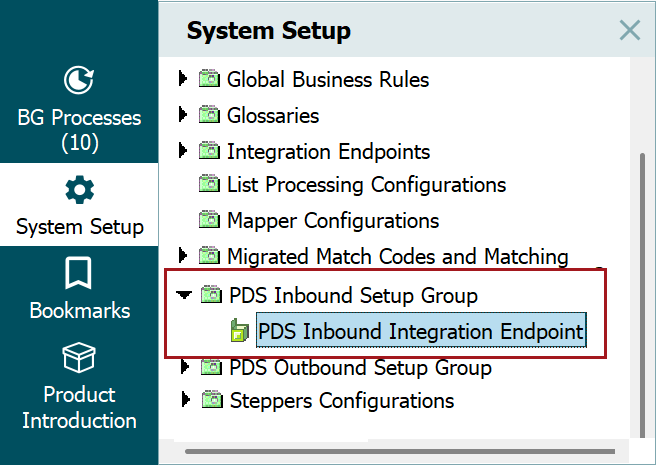Click List Processing Configurations folder icon
This screenshot has height=466, width=656.
coord(209,183)
